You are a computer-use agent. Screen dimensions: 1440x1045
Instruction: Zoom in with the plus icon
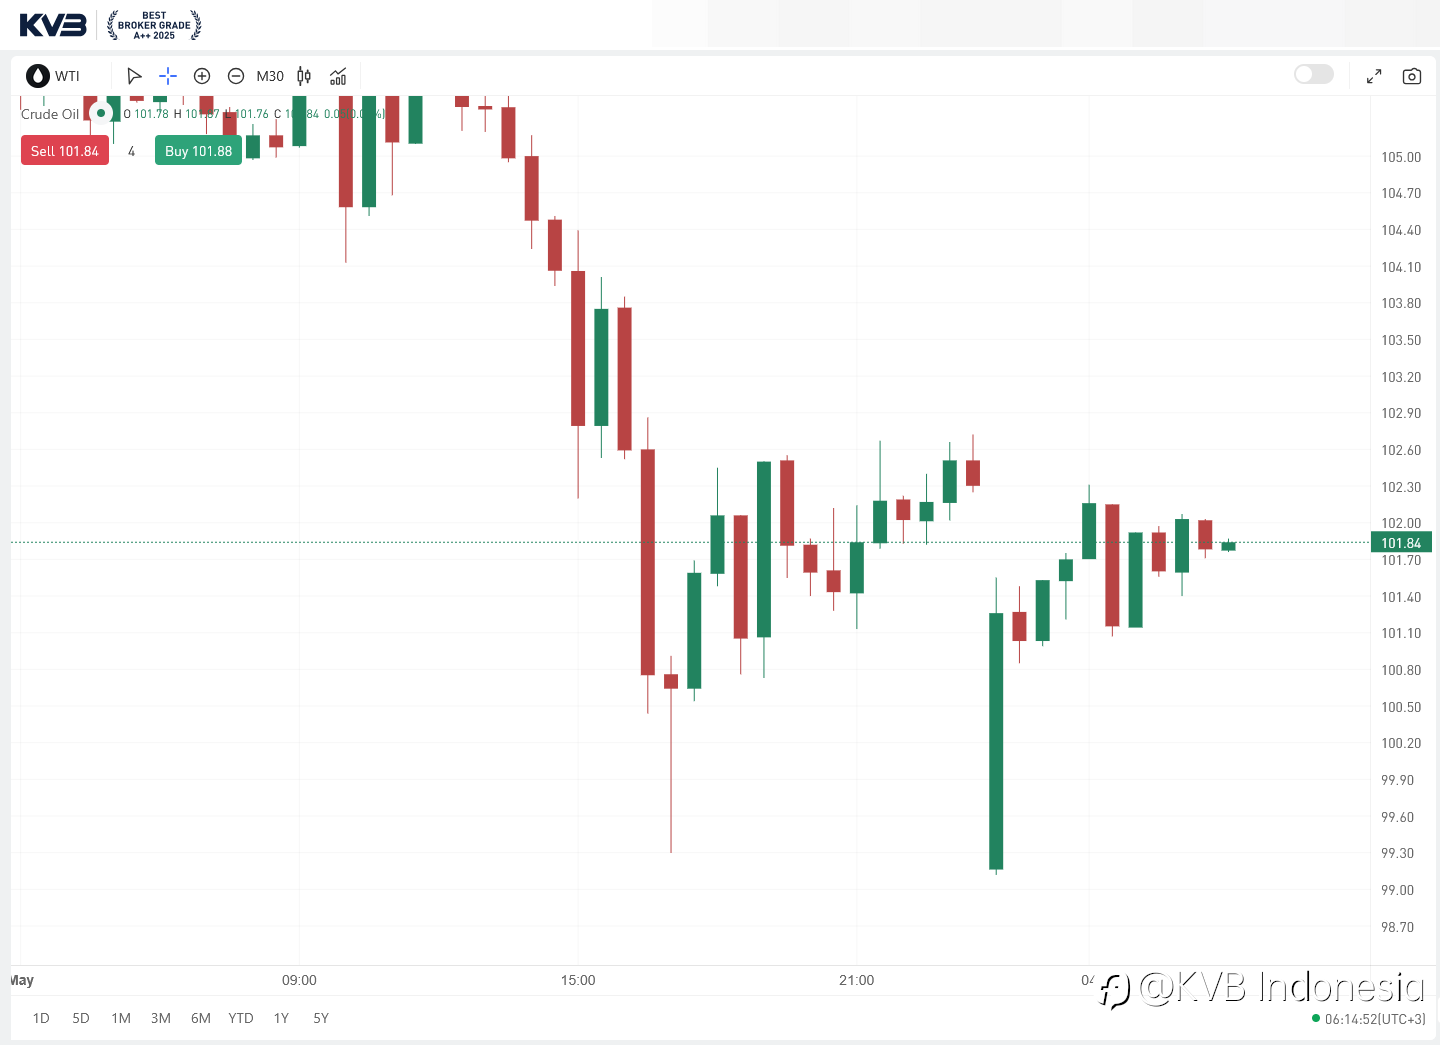[202, 76]
